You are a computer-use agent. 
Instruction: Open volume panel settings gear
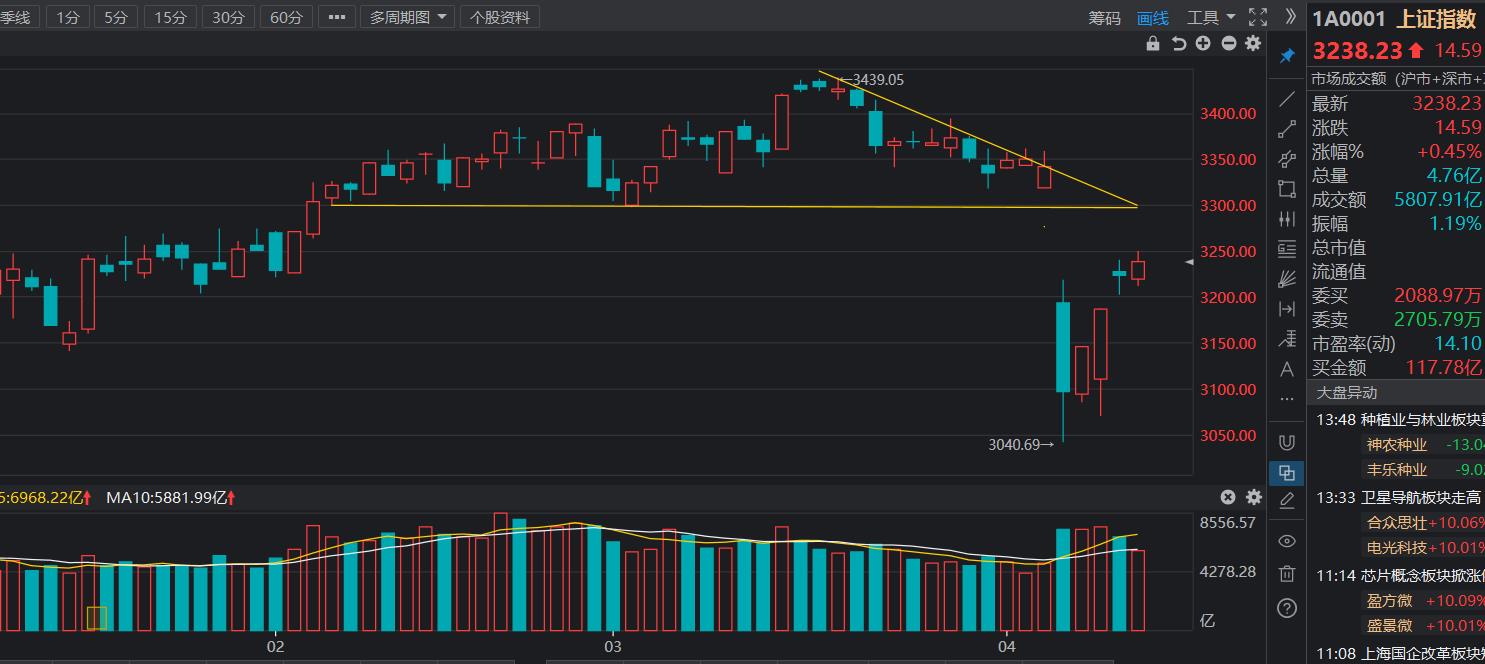pyautogui.click(x=1254, y=497)
